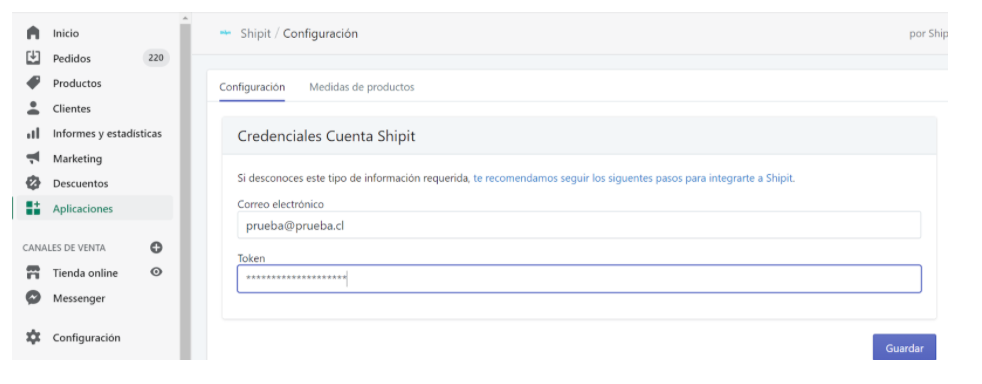Open Informes y estadísticas

click(x=107, y=133)
